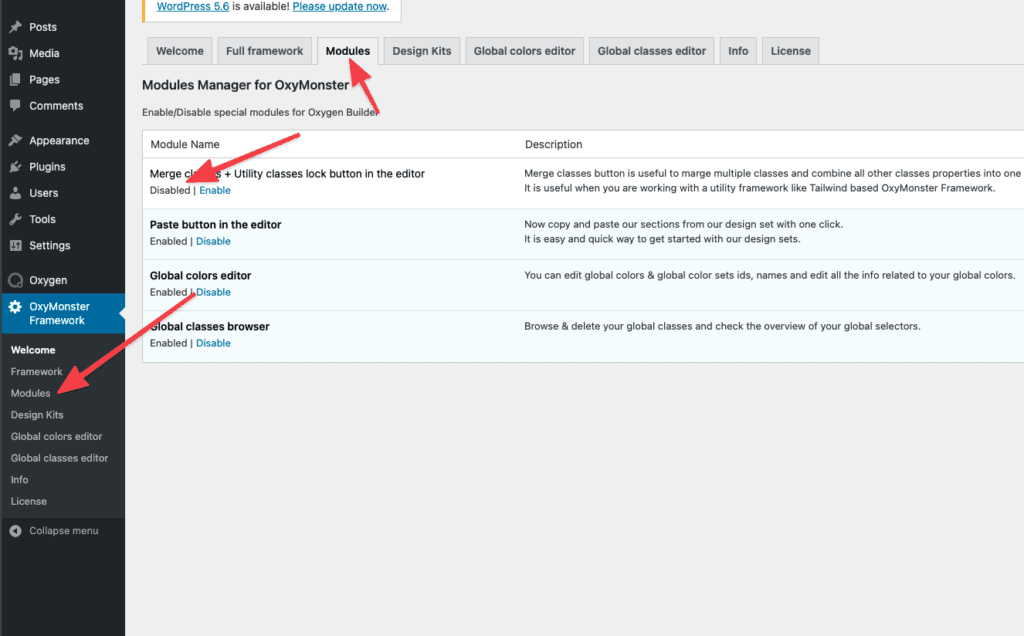Viewport: 1024px width, 636px height.
Task: Collapse the admin menu via its label
Action: [x=64, y=531]
